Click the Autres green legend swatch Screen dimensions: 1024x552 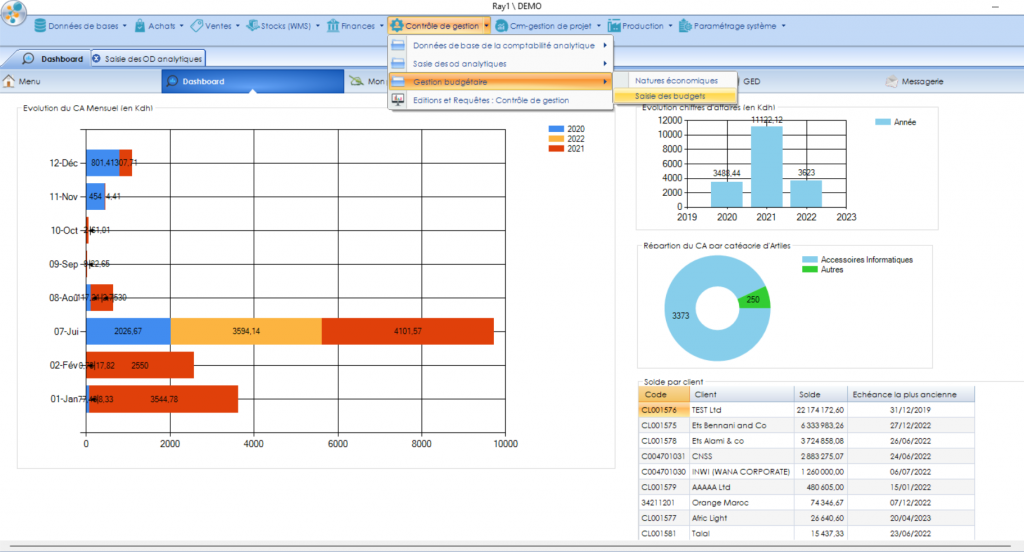[x=810, y=270]
